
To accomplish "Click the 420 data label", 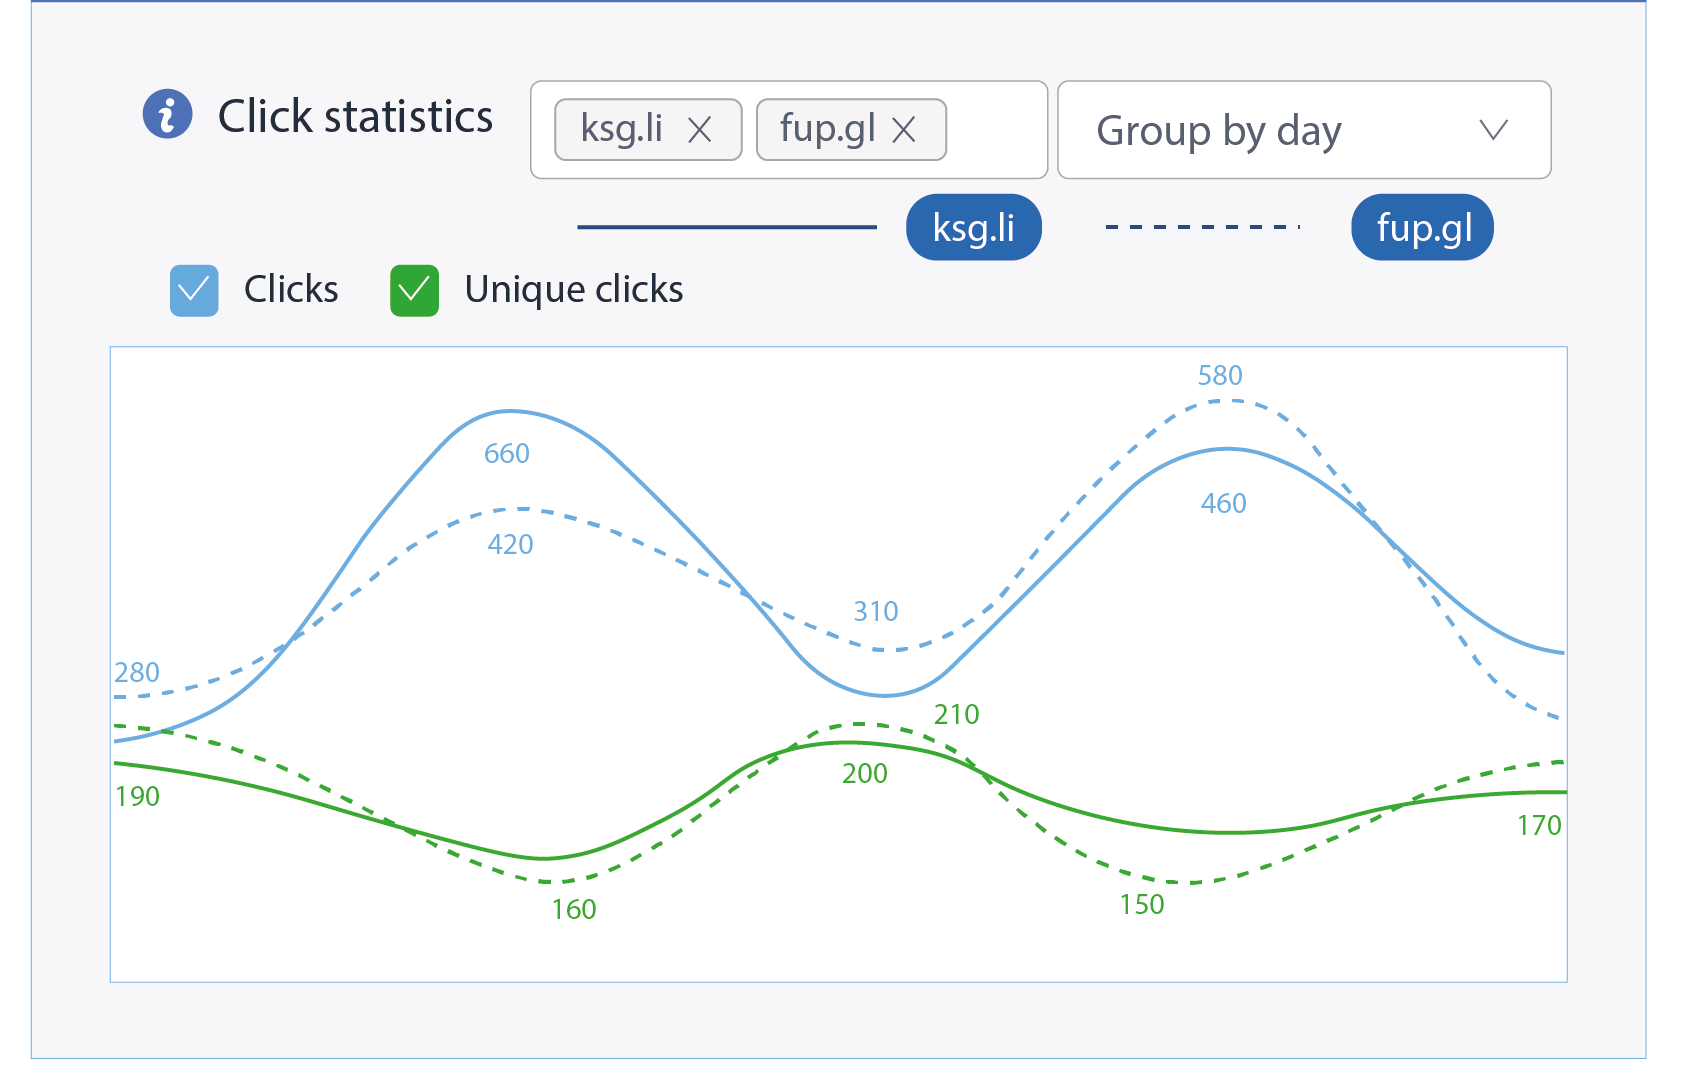I will (510, 545).
